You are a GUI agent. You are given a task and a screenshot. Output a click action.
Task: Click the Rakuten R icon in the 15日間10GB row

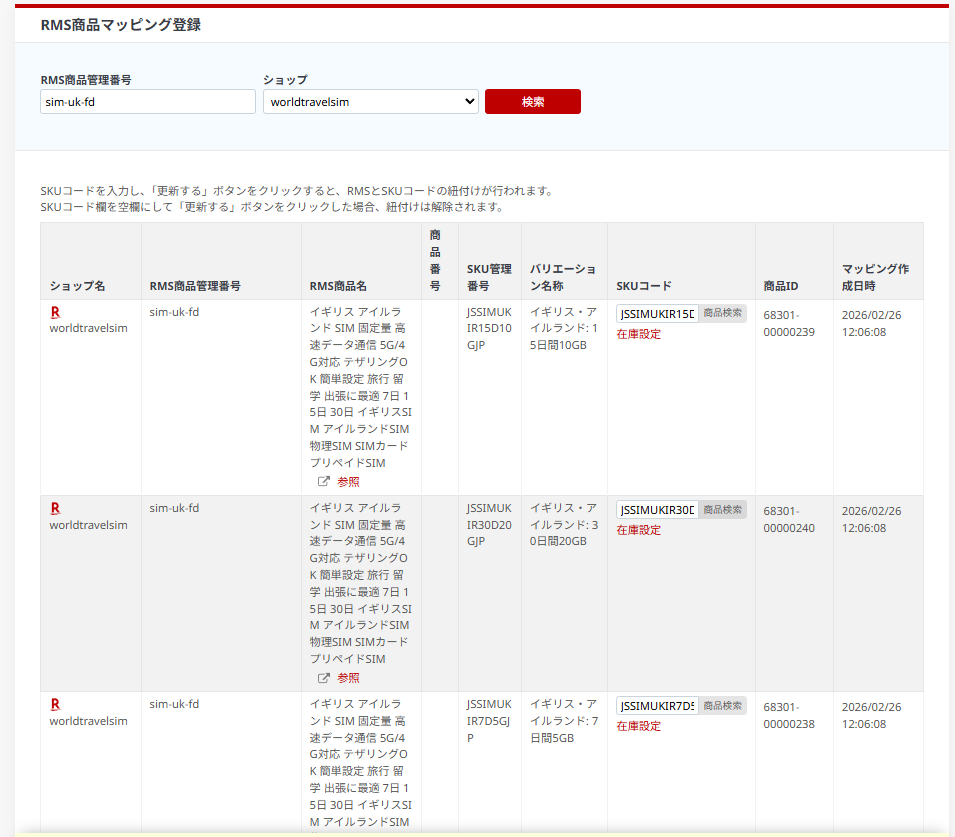[55, 312]
